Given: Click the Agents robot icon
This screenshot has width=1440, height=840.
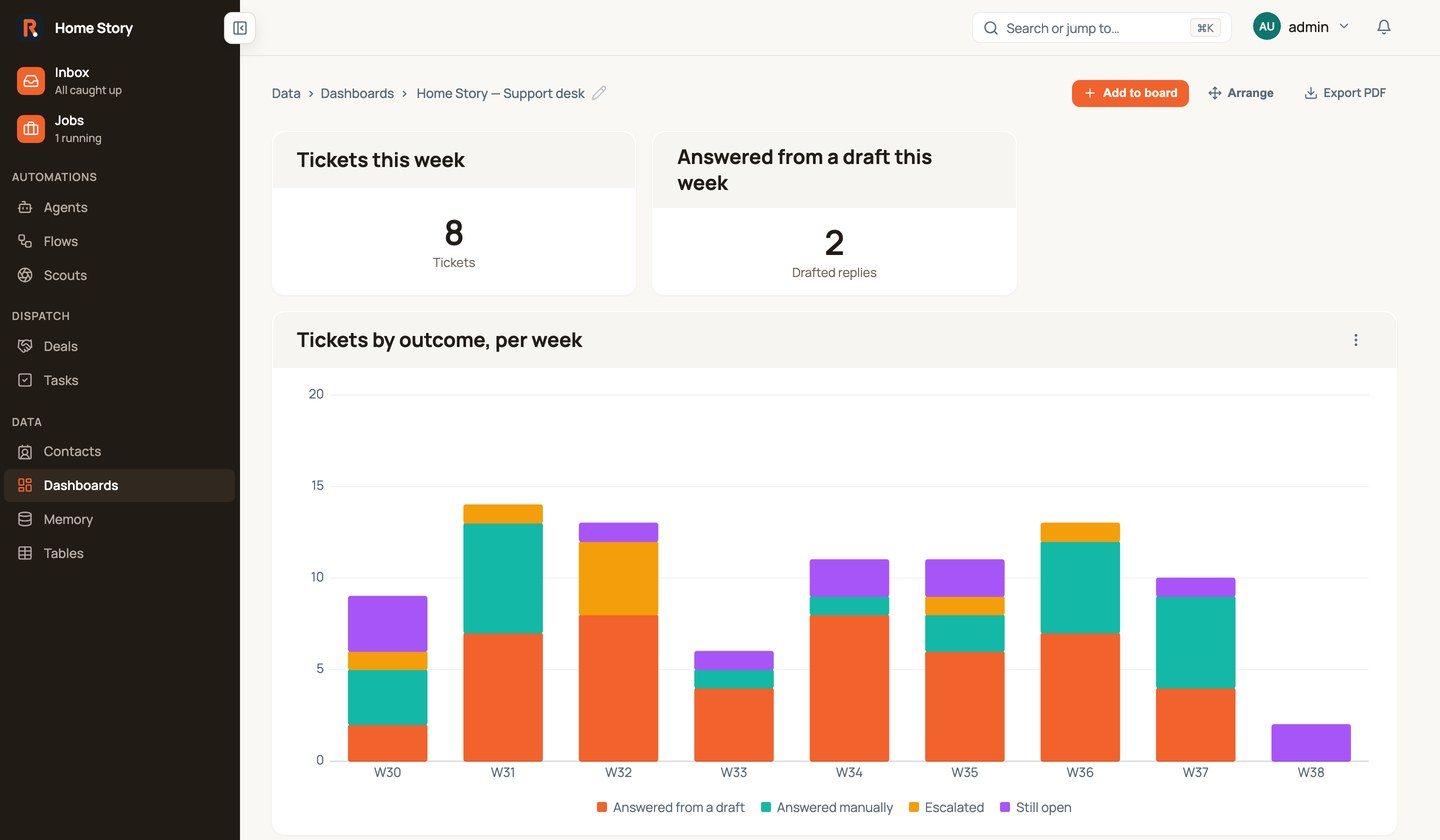Looking at the screenshot, I should pyautogui.click(x=25, y=208).
